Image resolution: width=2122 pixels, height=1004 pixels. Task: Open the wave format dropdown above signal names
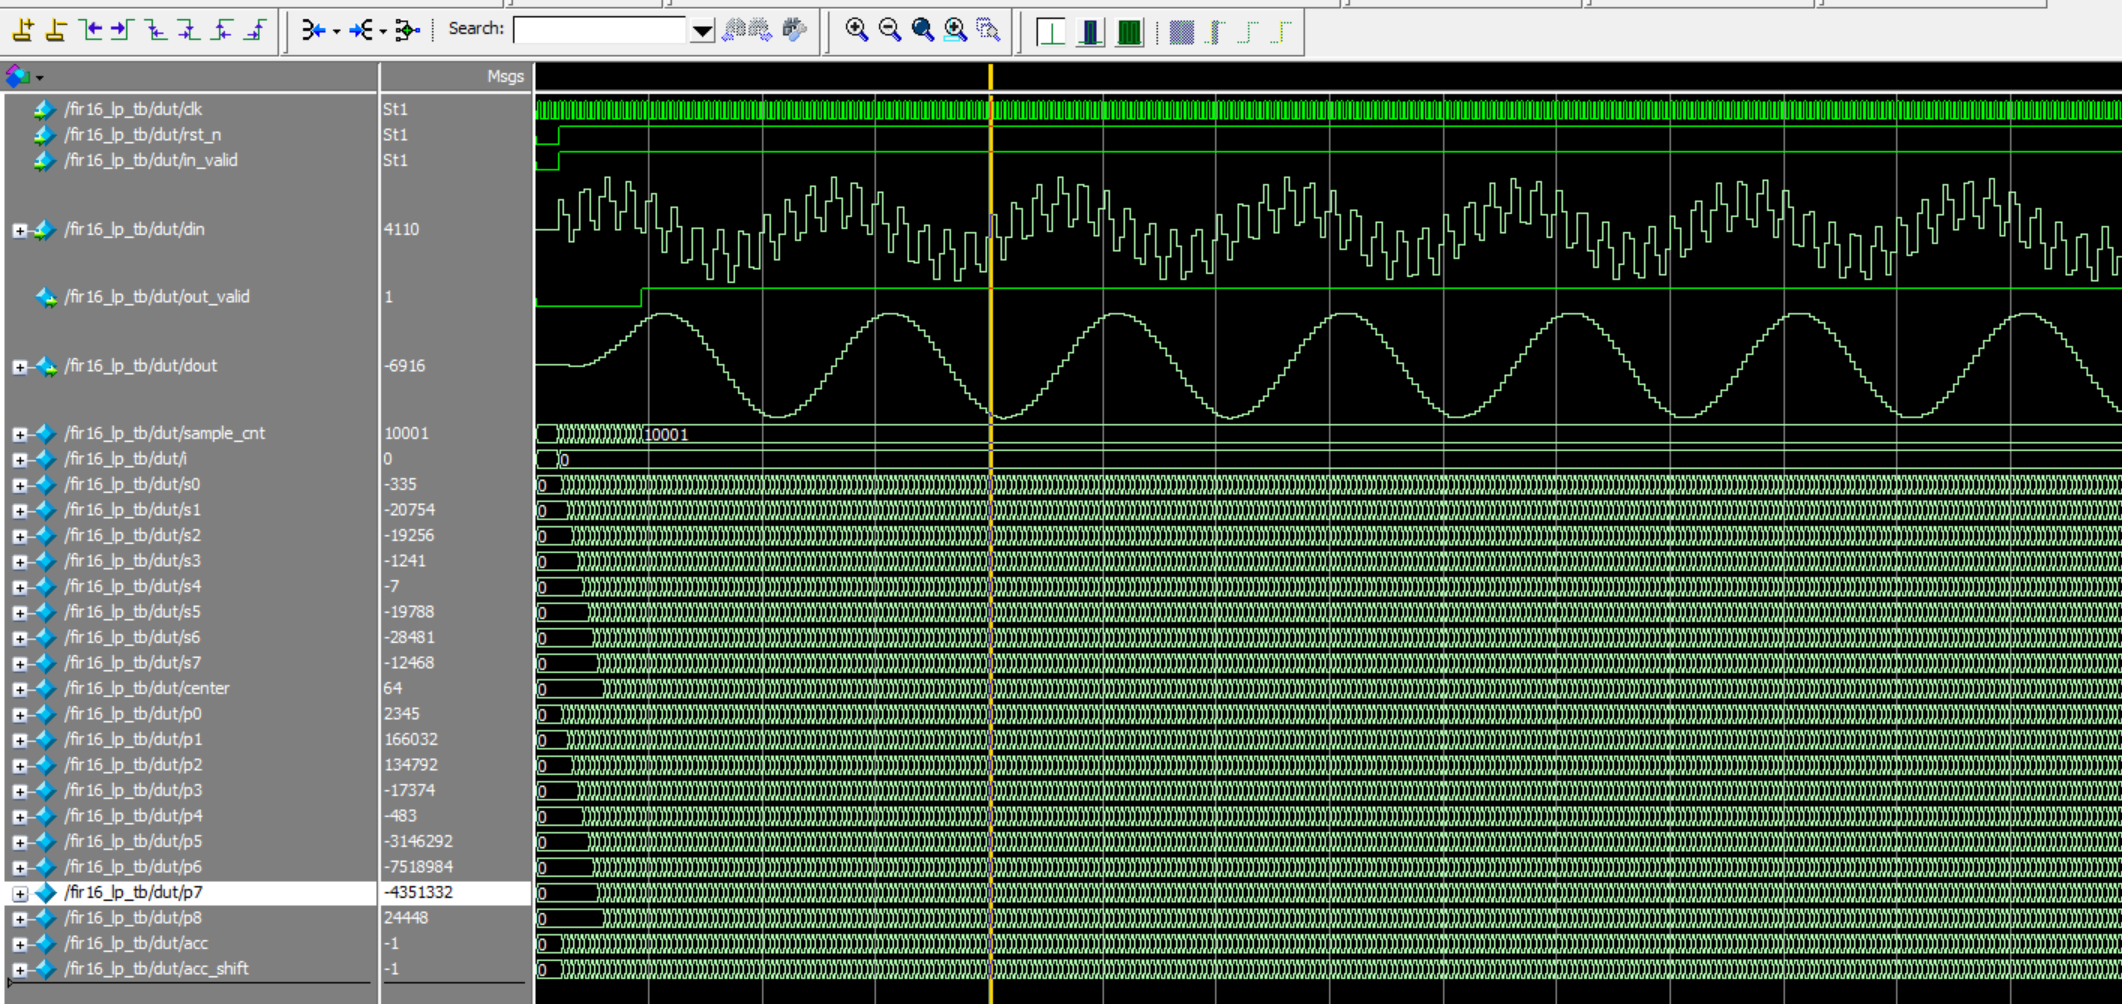click(39, 77)
